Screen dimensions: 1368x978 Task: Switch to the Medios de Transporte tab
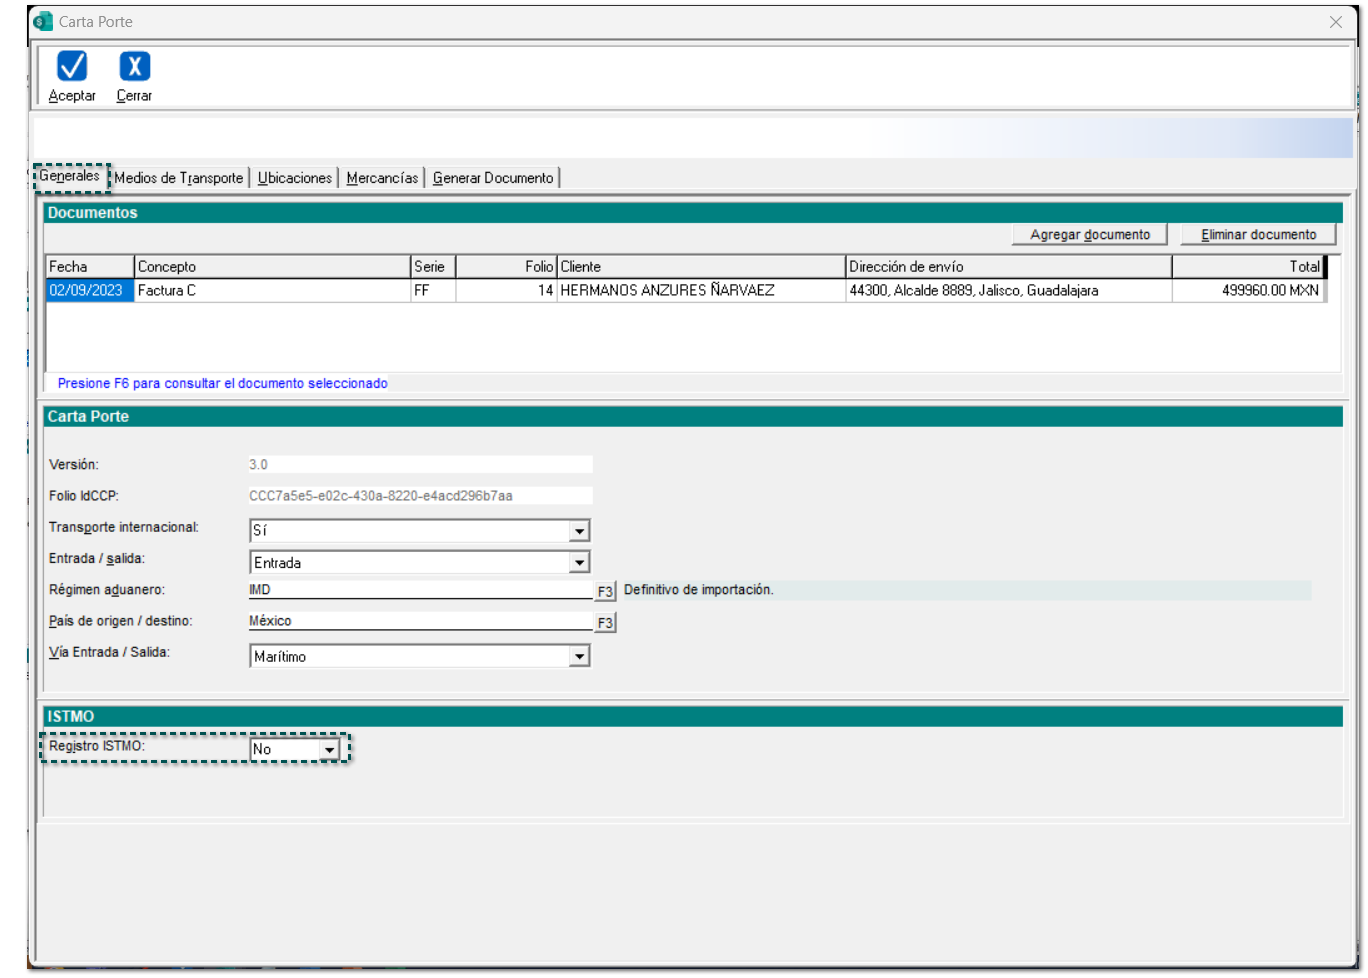tap(178, 178)
